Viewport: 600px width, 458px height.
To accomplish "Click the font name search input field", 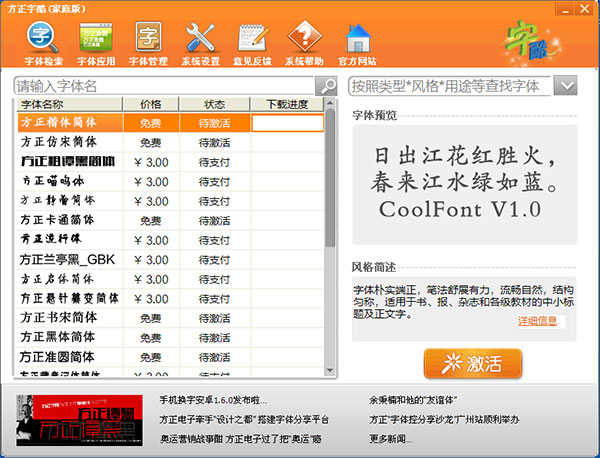I will 164,86.
